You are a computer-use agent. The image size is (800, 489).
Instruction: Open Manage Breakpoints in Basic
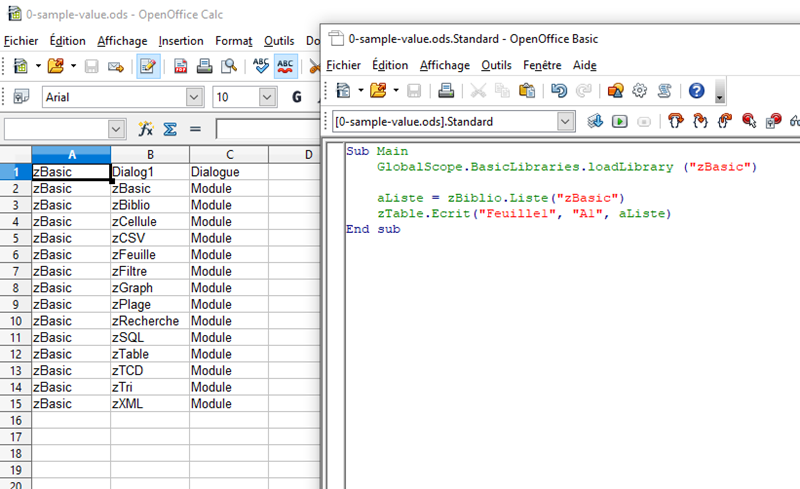[x=773, y=121]
